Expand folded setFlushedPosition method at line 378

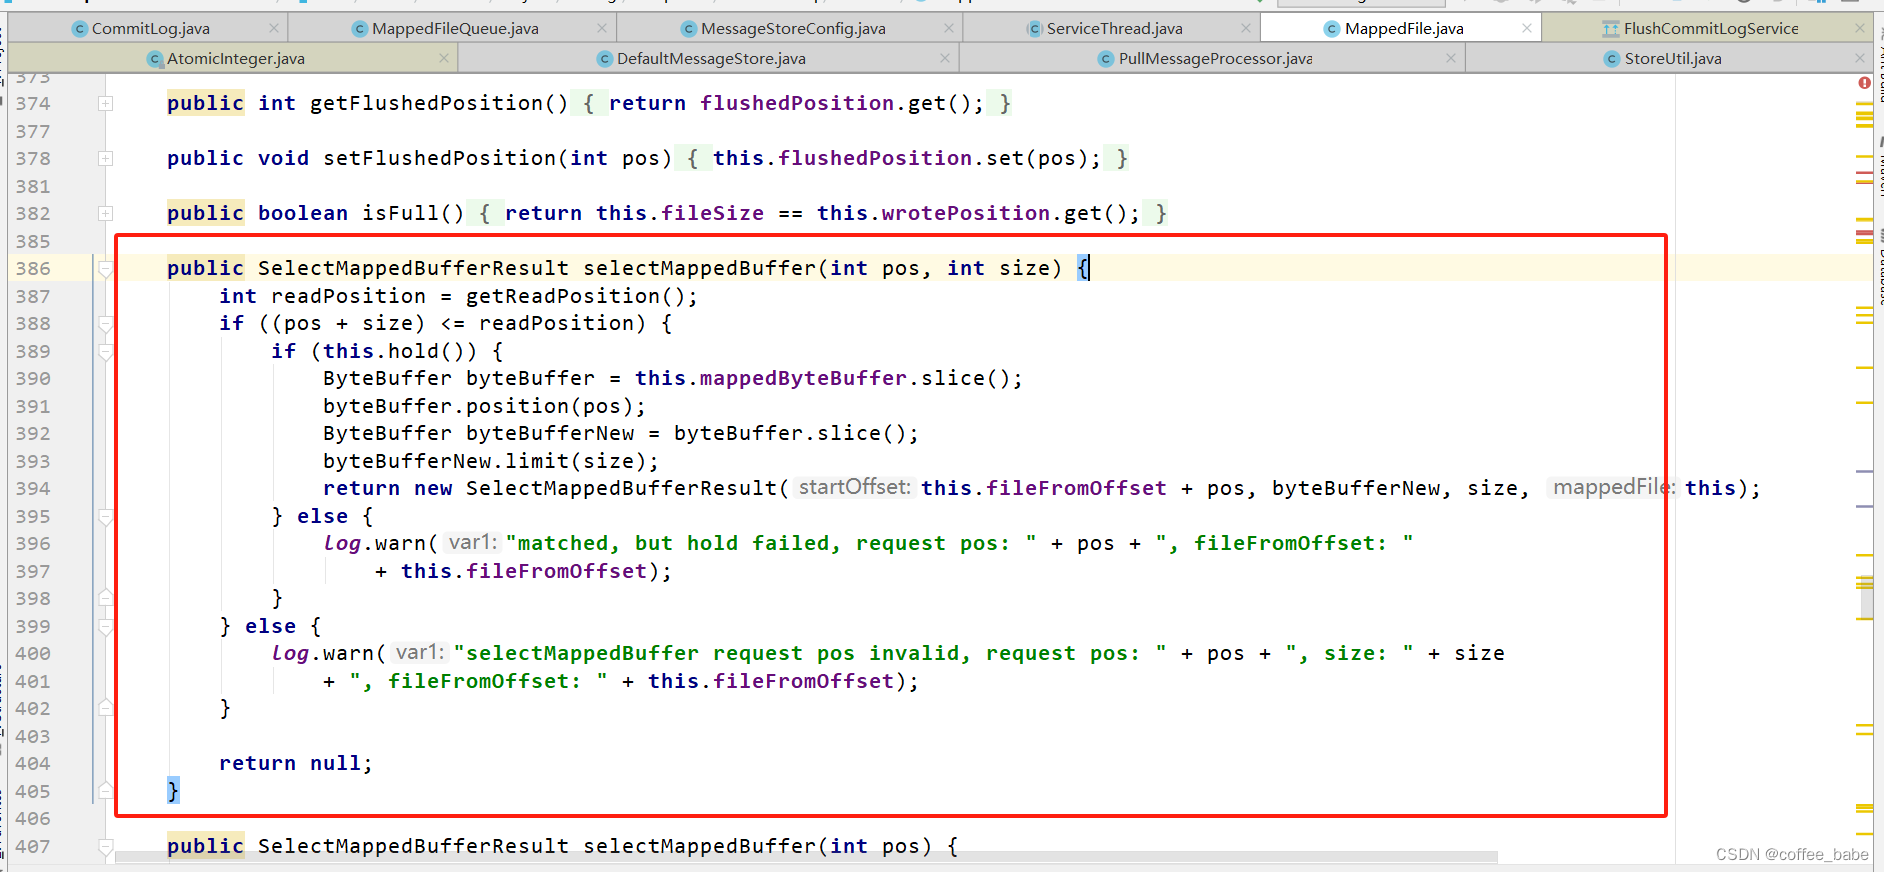(x=106, y=159)
